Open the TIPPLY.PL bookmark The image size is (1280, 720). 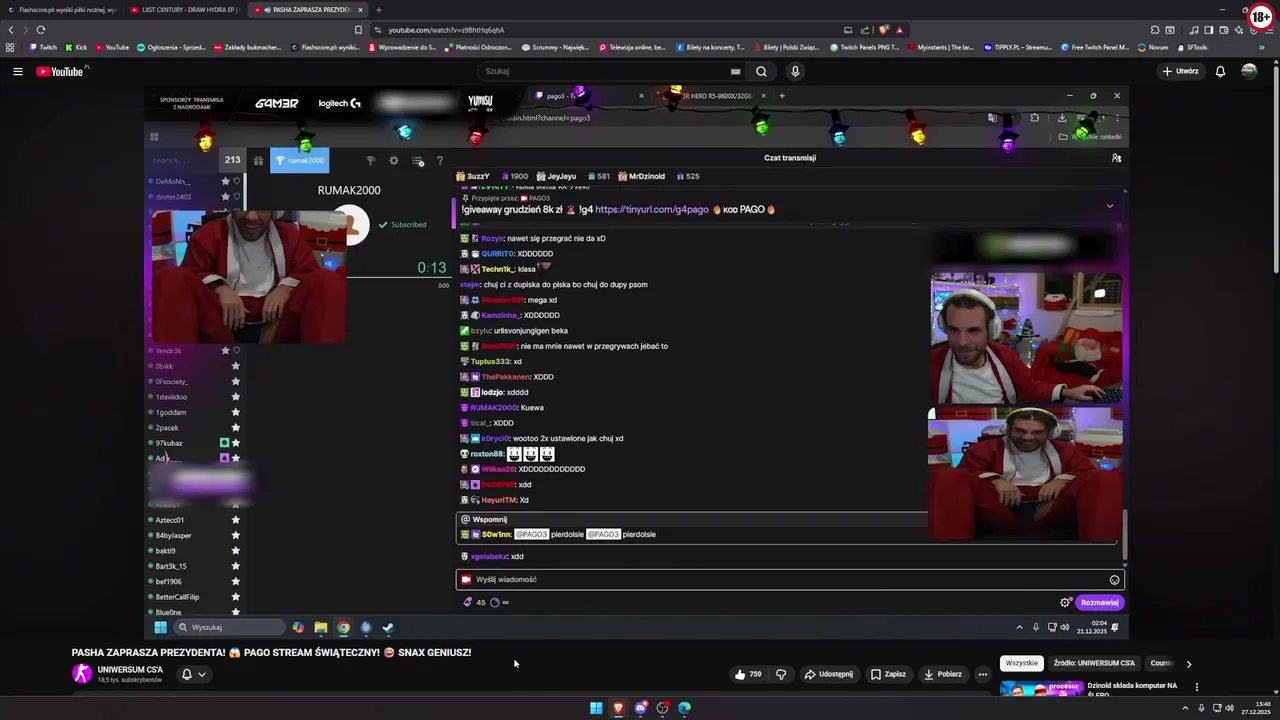tap(1018, 47)
